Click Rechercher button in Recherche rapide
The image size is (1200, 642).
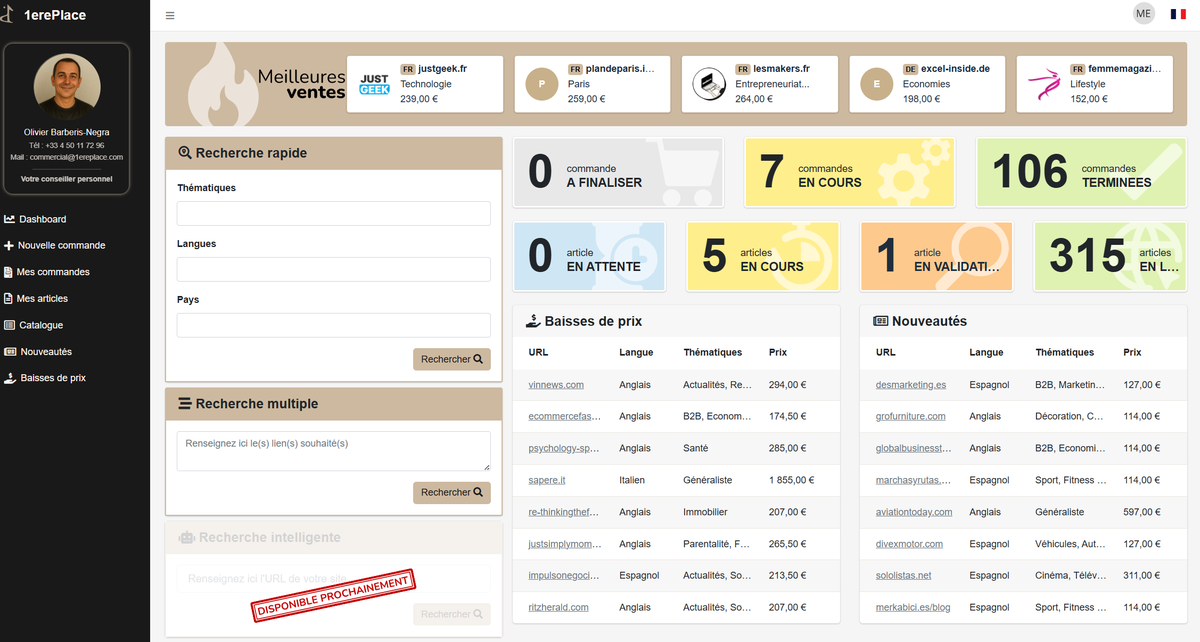pos(452,359)
